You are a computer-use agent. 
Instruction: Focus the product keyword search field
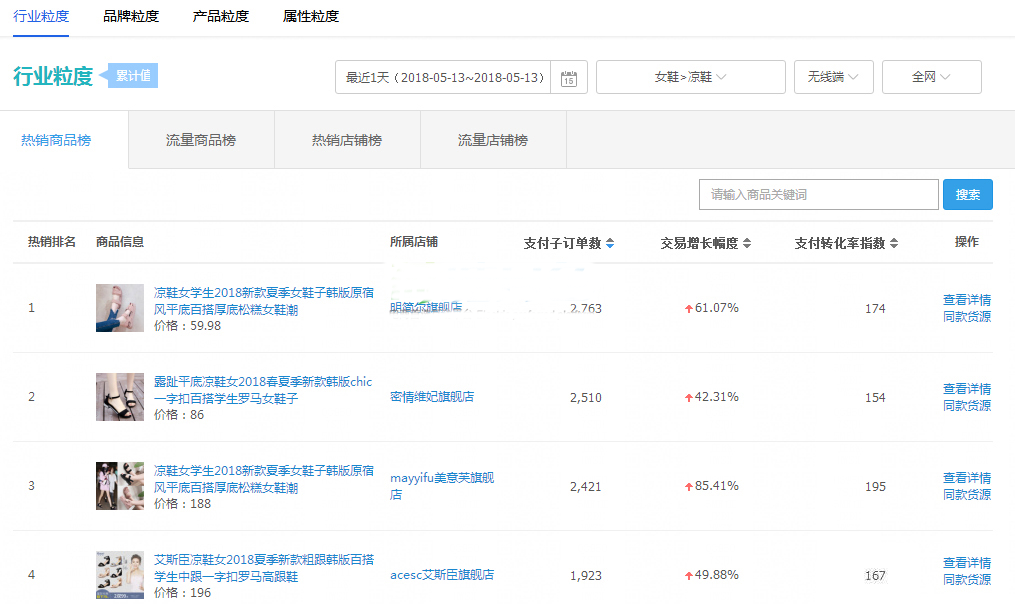pyautogui.click(x=818, y=195)
